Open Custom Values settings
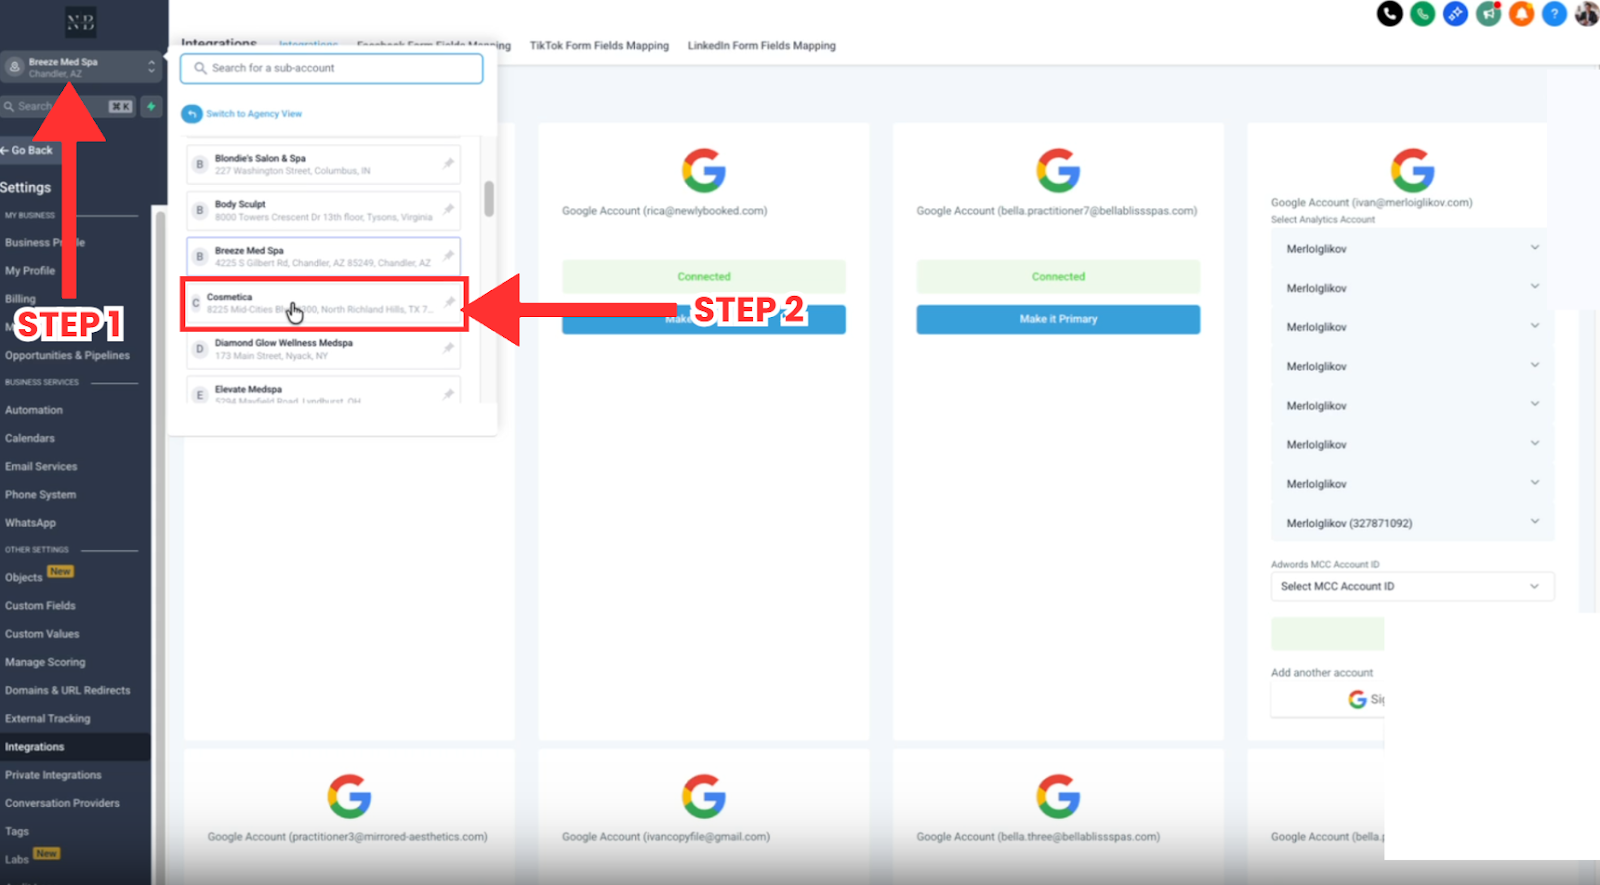 point(42,634)
